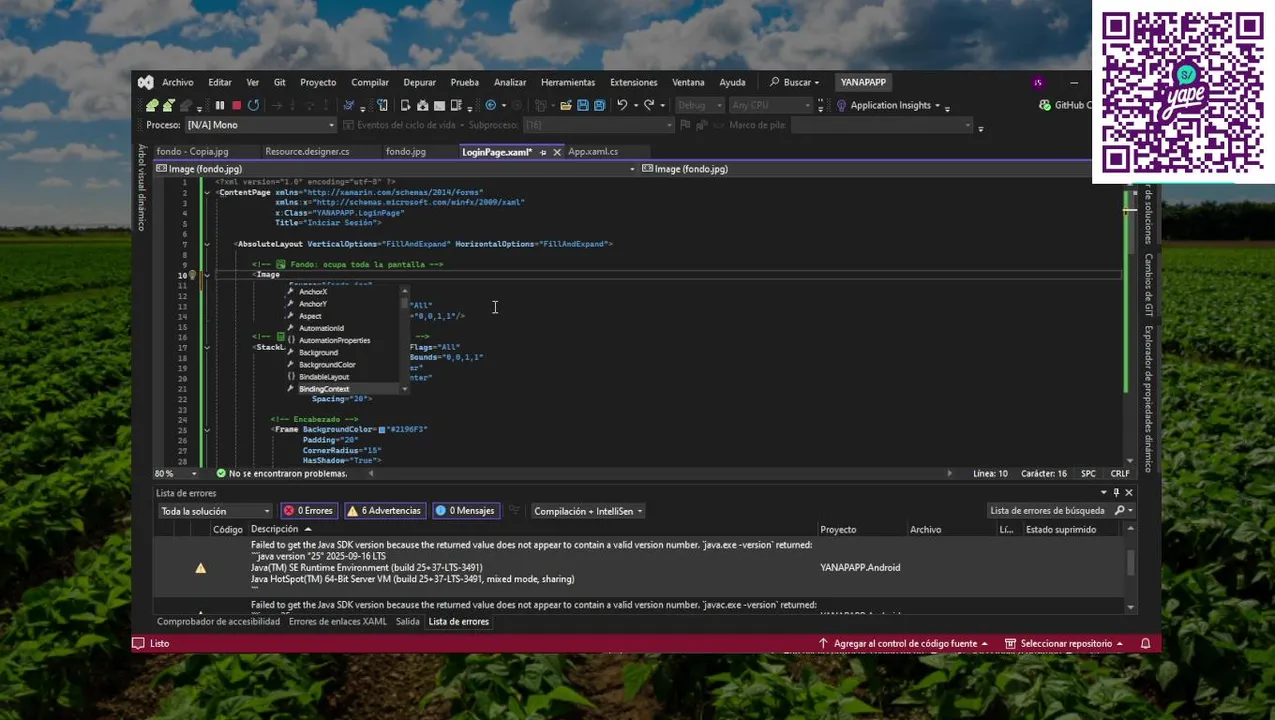Viewport: 1275px width, 720px height.
Task: Click the GitHub Copilot icon
Action: [1045, 105]
